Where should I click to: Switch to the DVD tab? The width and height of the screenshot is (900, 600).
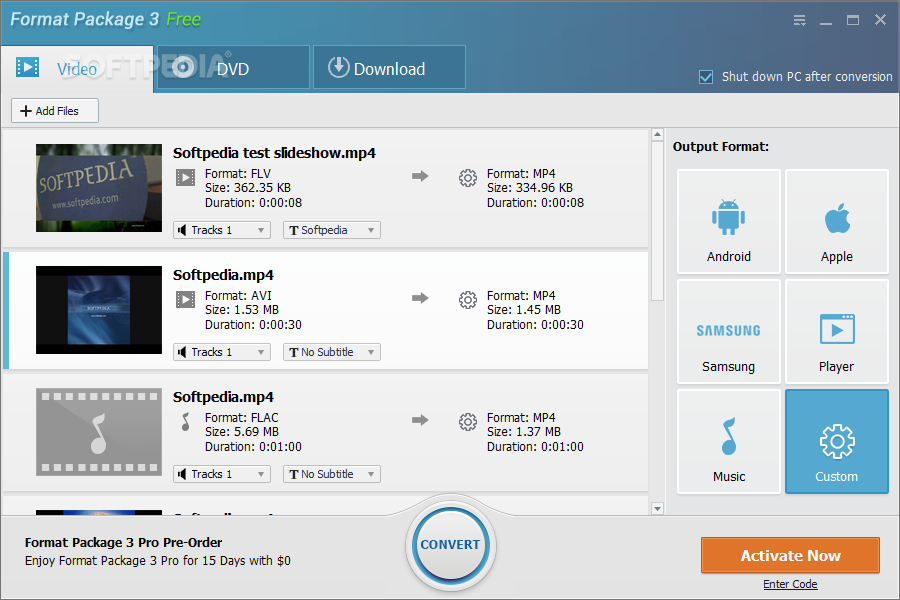[x=232, y=68]
